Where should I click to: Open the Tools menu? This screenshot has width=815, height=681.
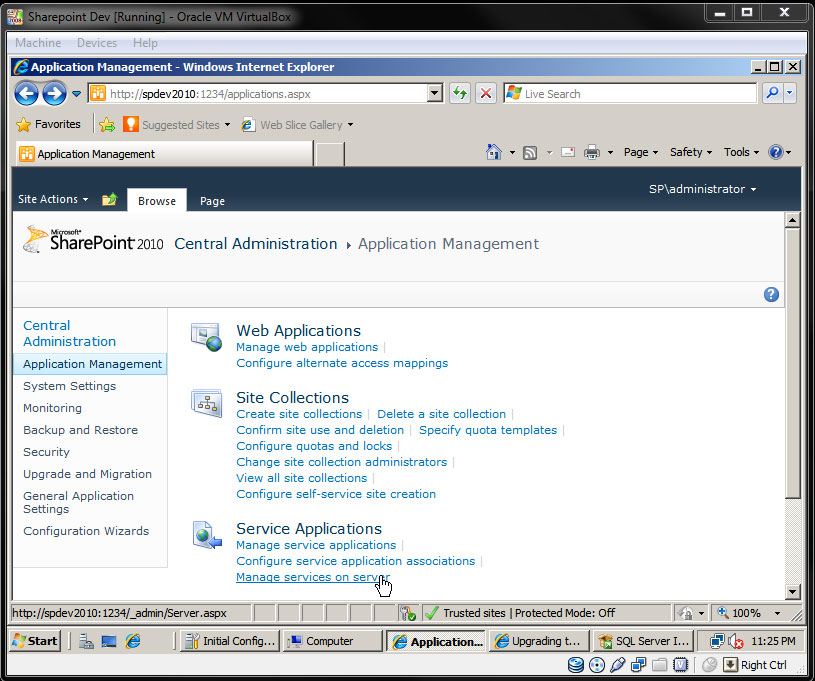click(741, 152)
